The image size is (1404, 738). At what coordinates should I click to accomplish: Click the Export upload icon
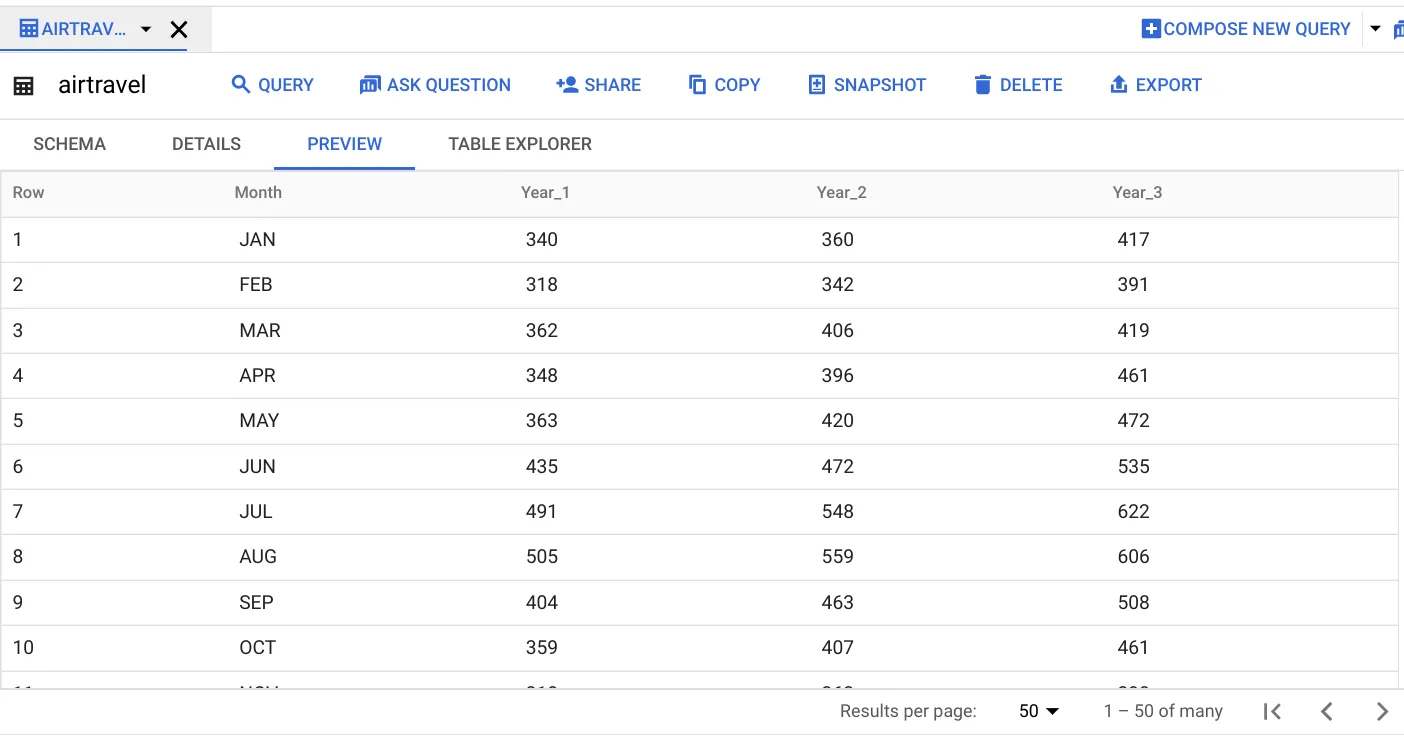1119,85
